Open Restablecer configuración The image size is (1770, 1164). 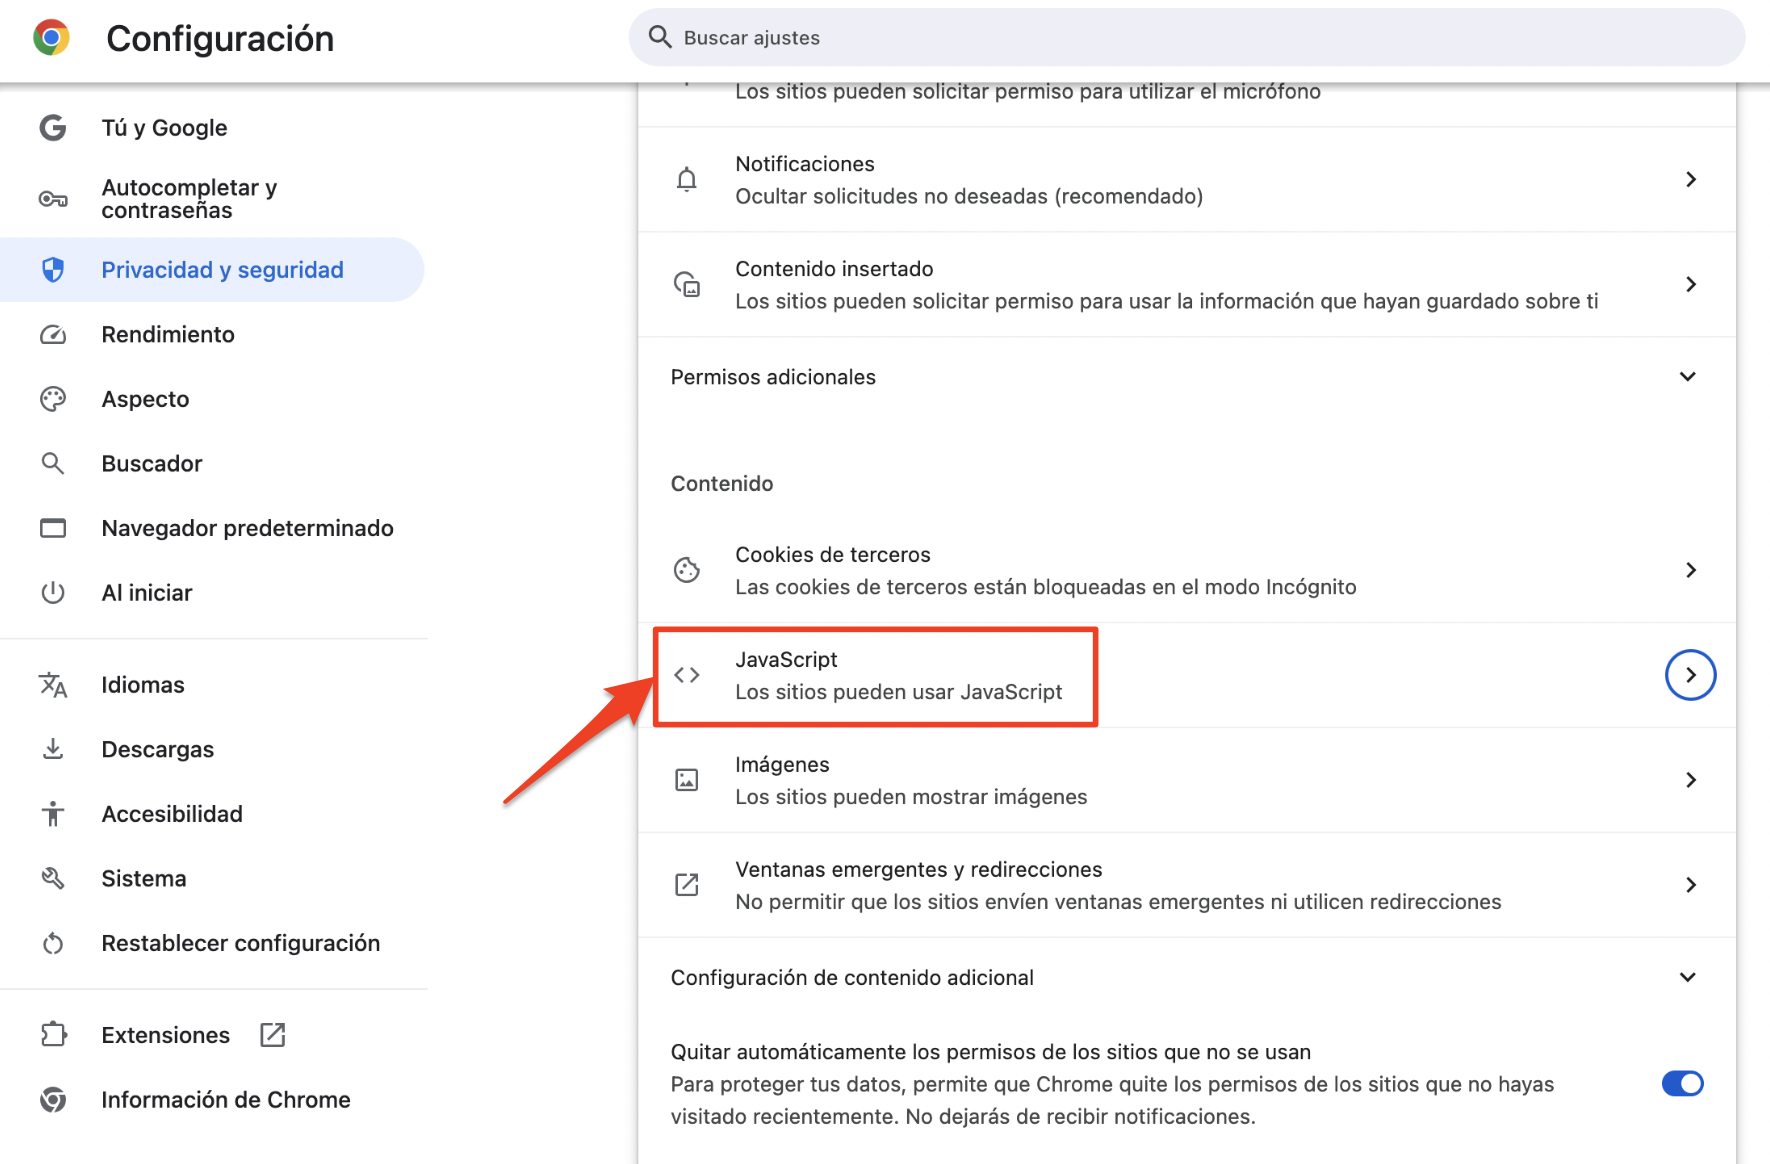coord(240,943)
